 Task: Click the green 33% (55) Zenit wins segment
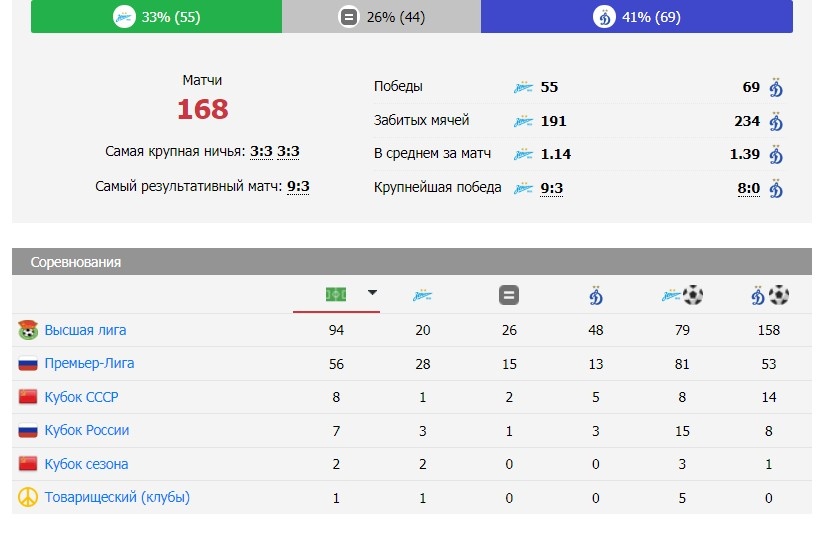(x=156, y=17)
